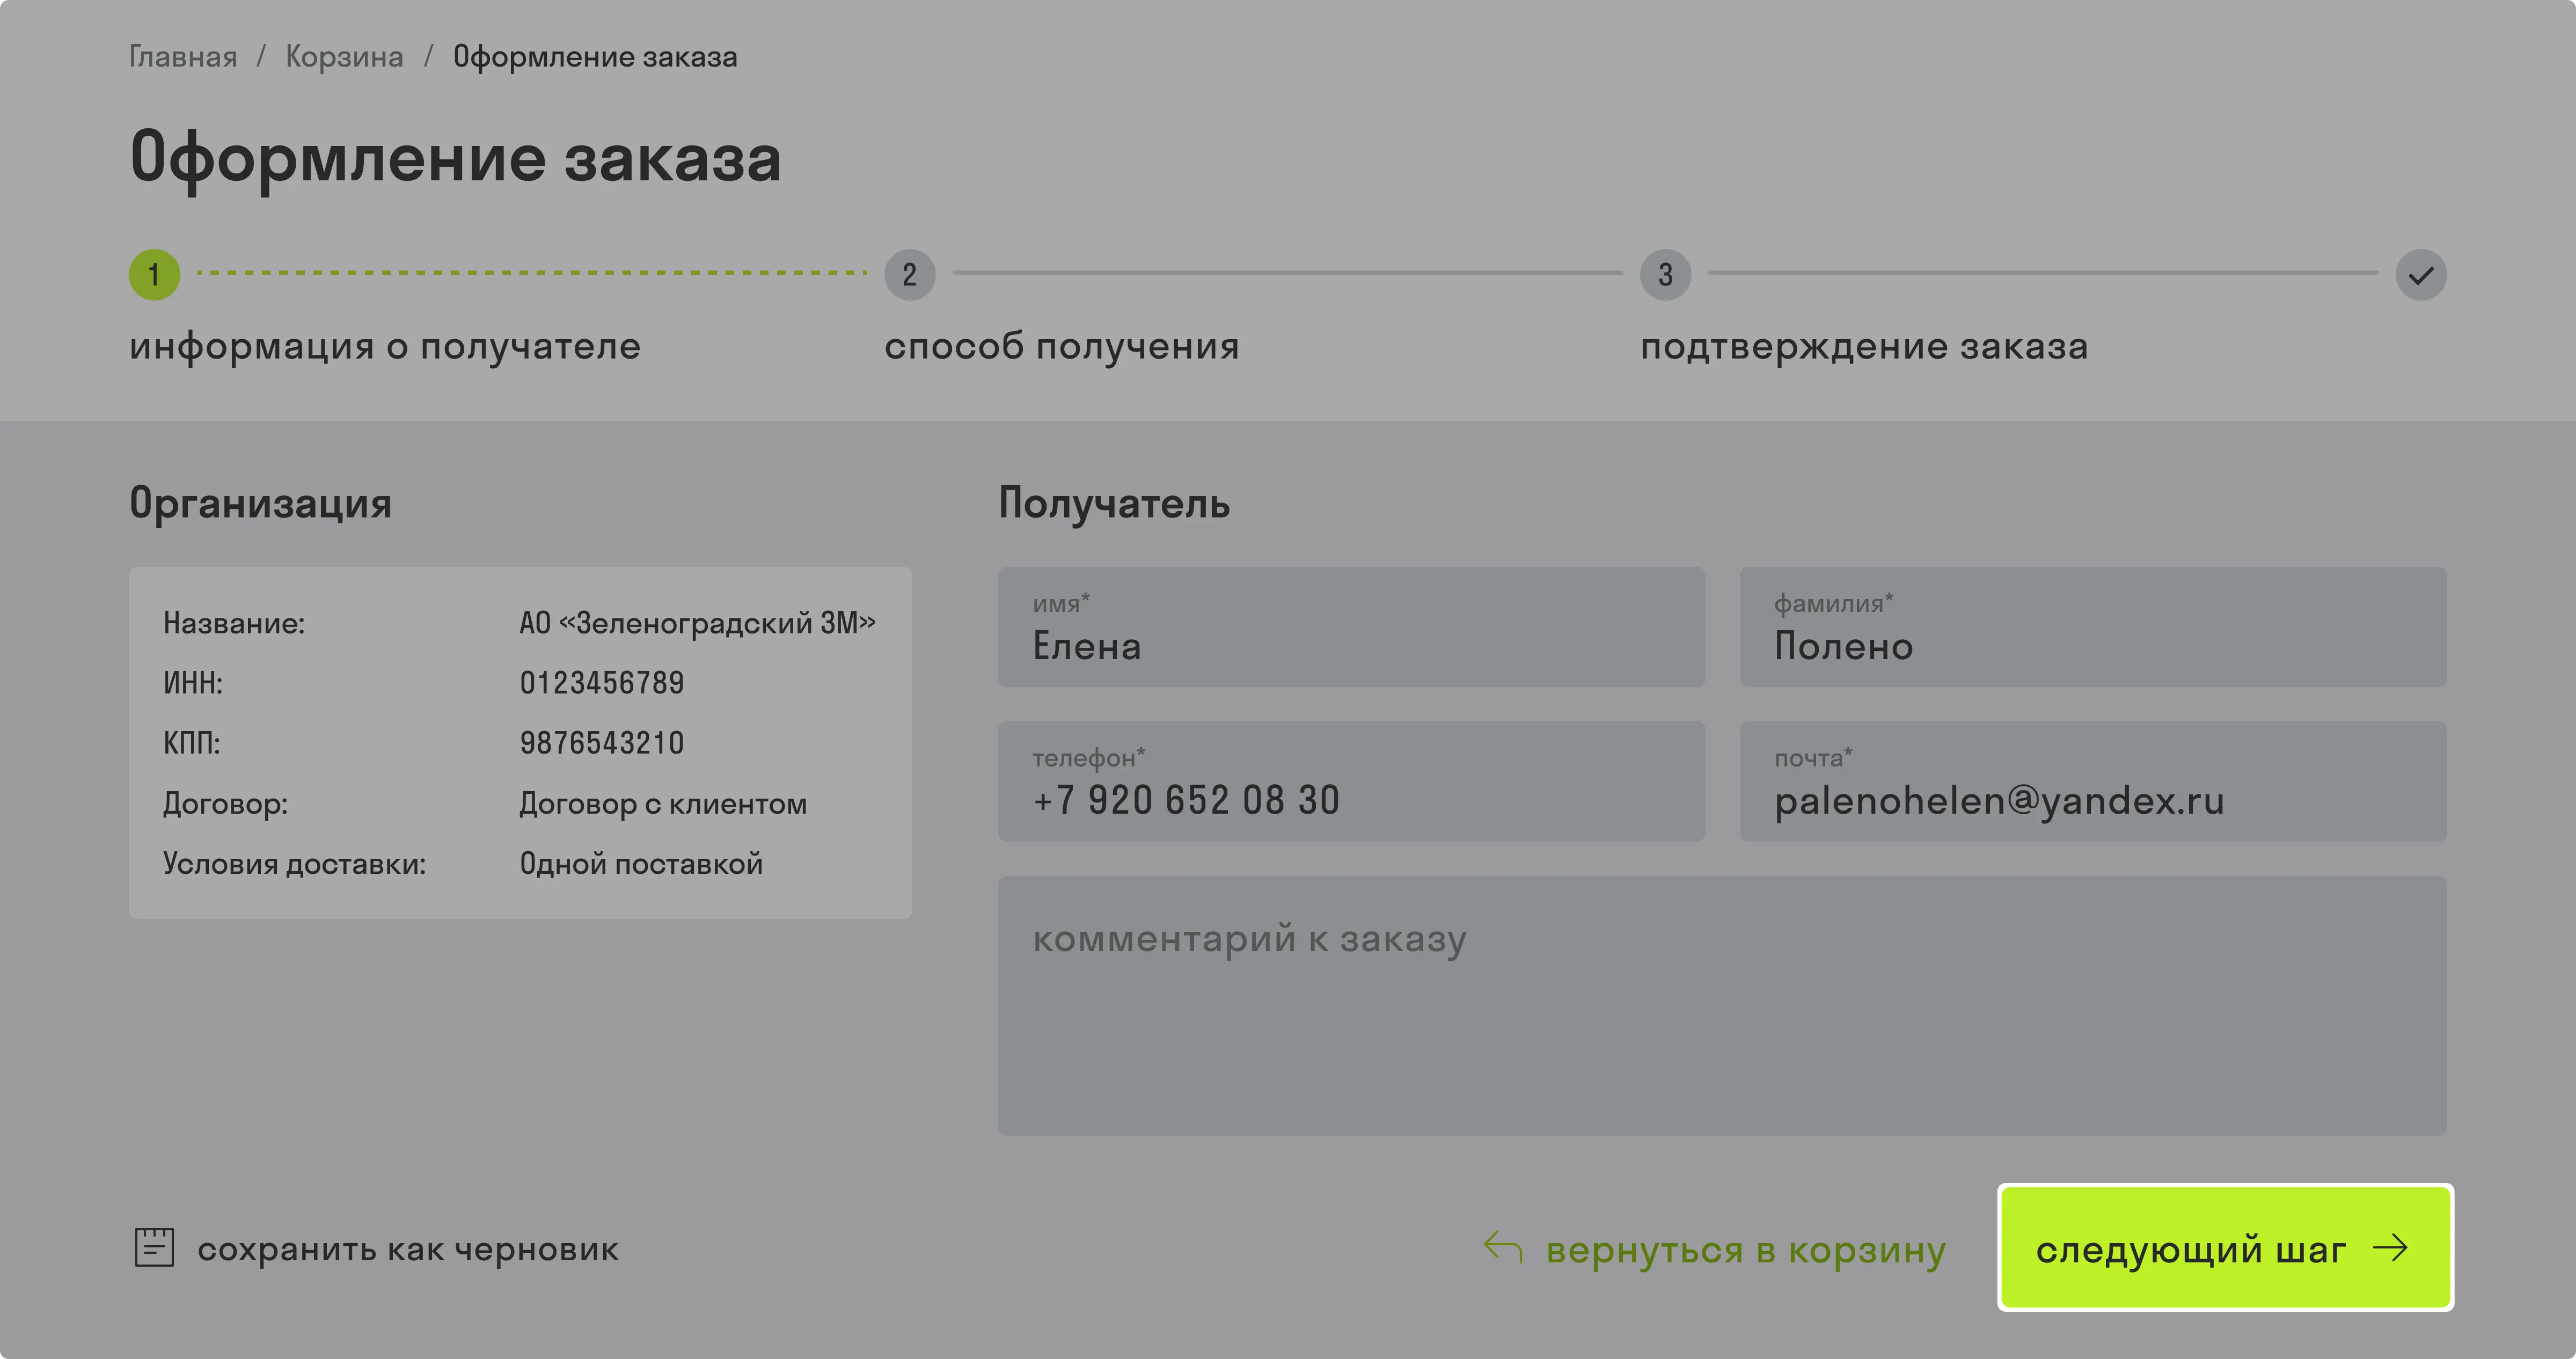Click the Получатель section heading
The width and height of the screenshot is (2576, 1359).
[x=1114, y=503]
